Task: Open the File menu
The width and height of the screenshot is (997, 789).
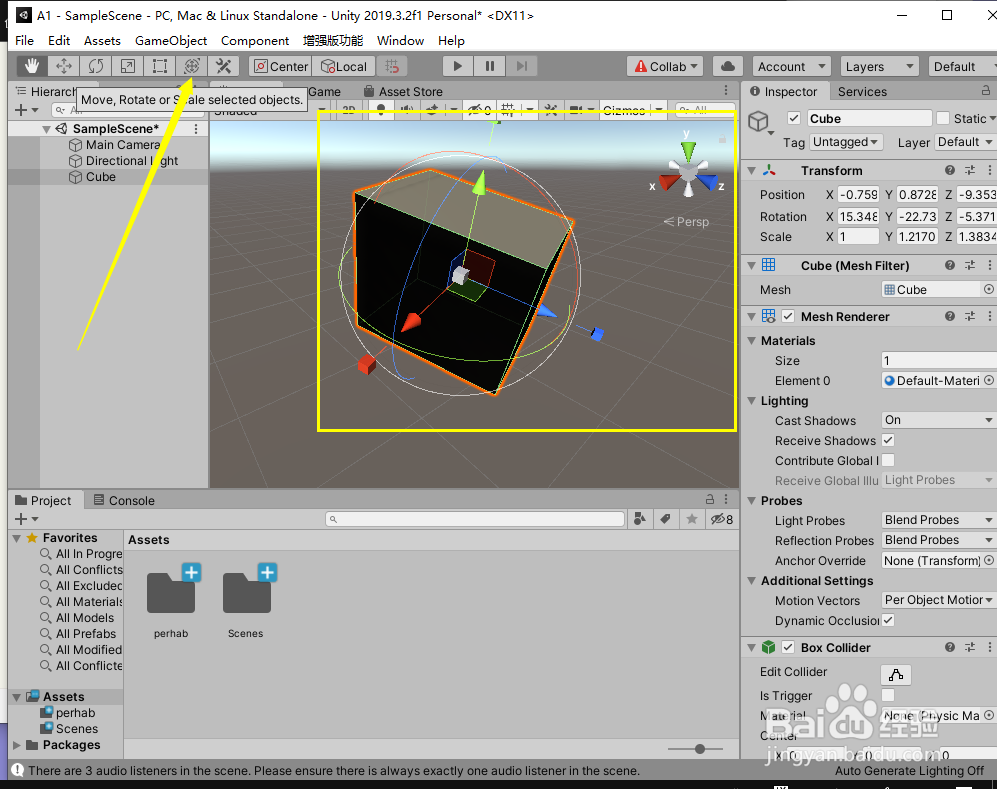Action: [x=24, y=41]
